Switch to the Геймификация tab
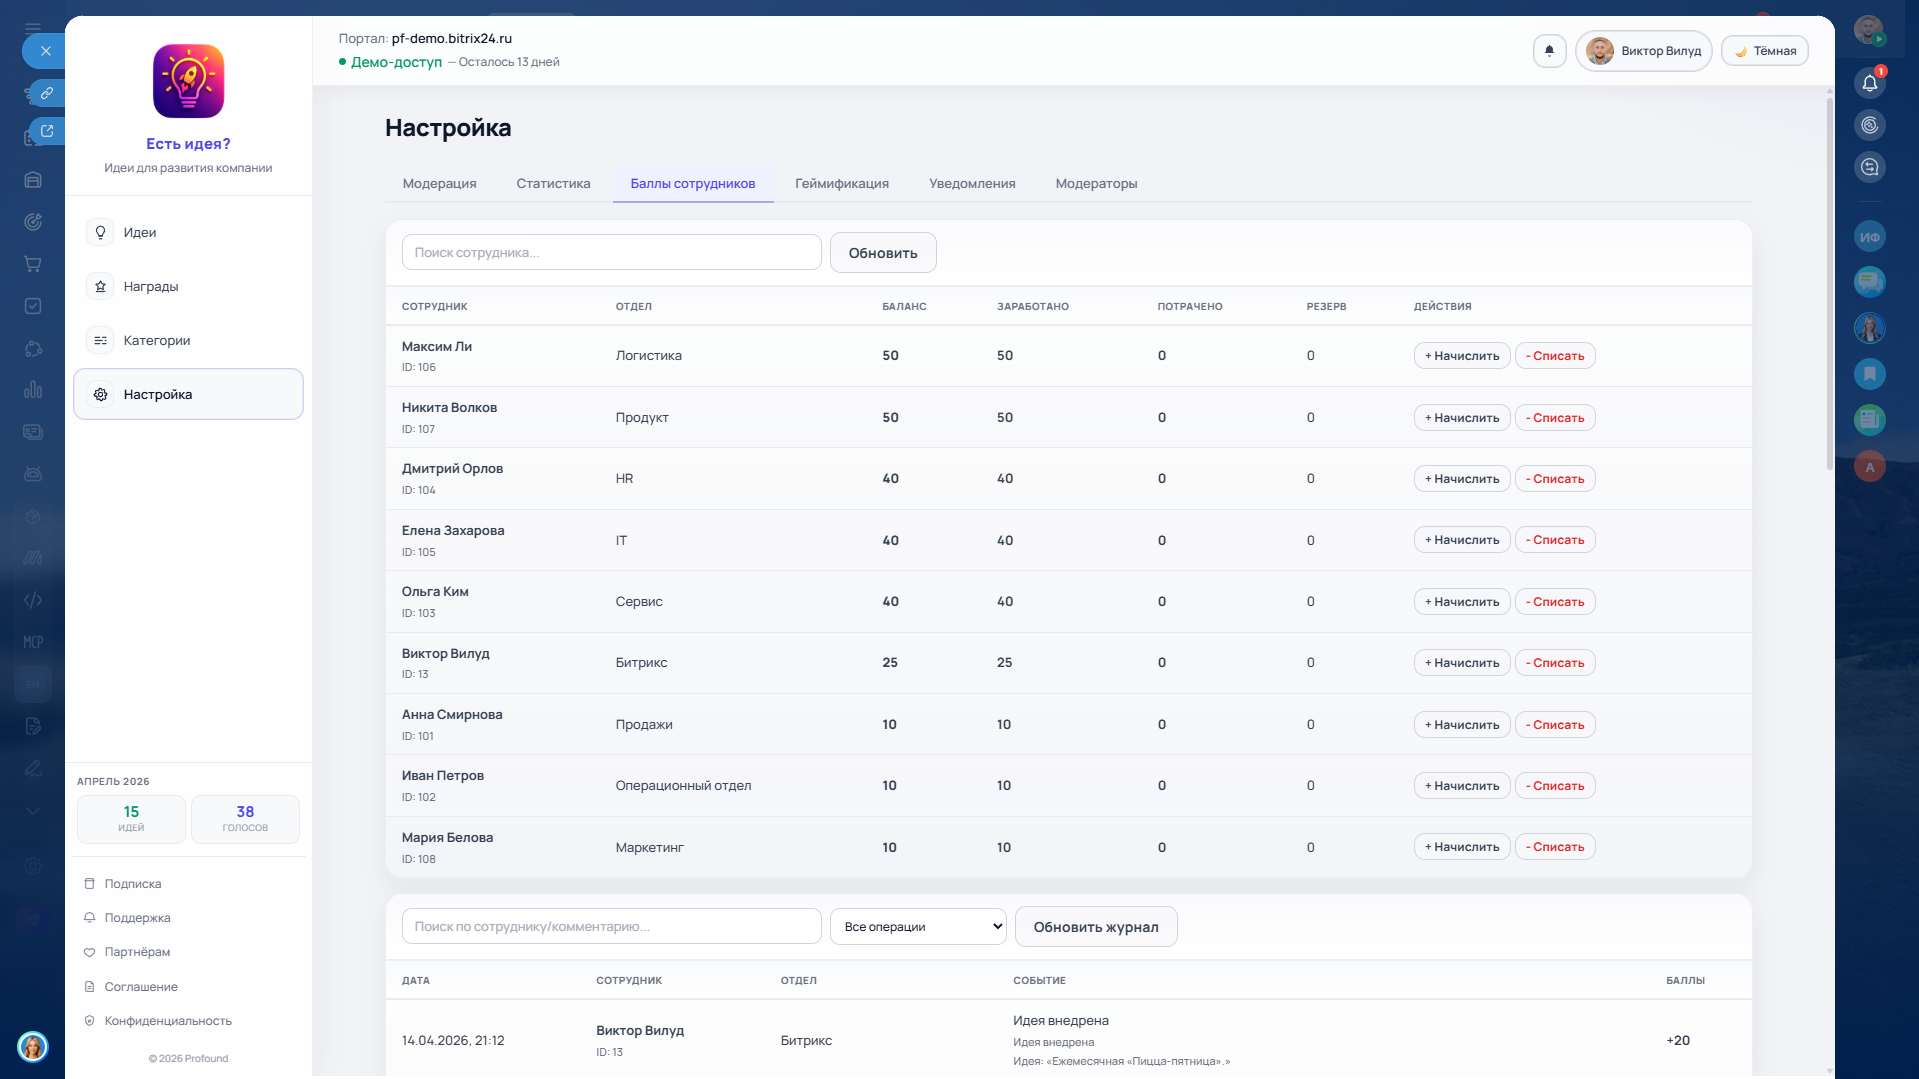The image size is (1919, 1079). point(841,184)
